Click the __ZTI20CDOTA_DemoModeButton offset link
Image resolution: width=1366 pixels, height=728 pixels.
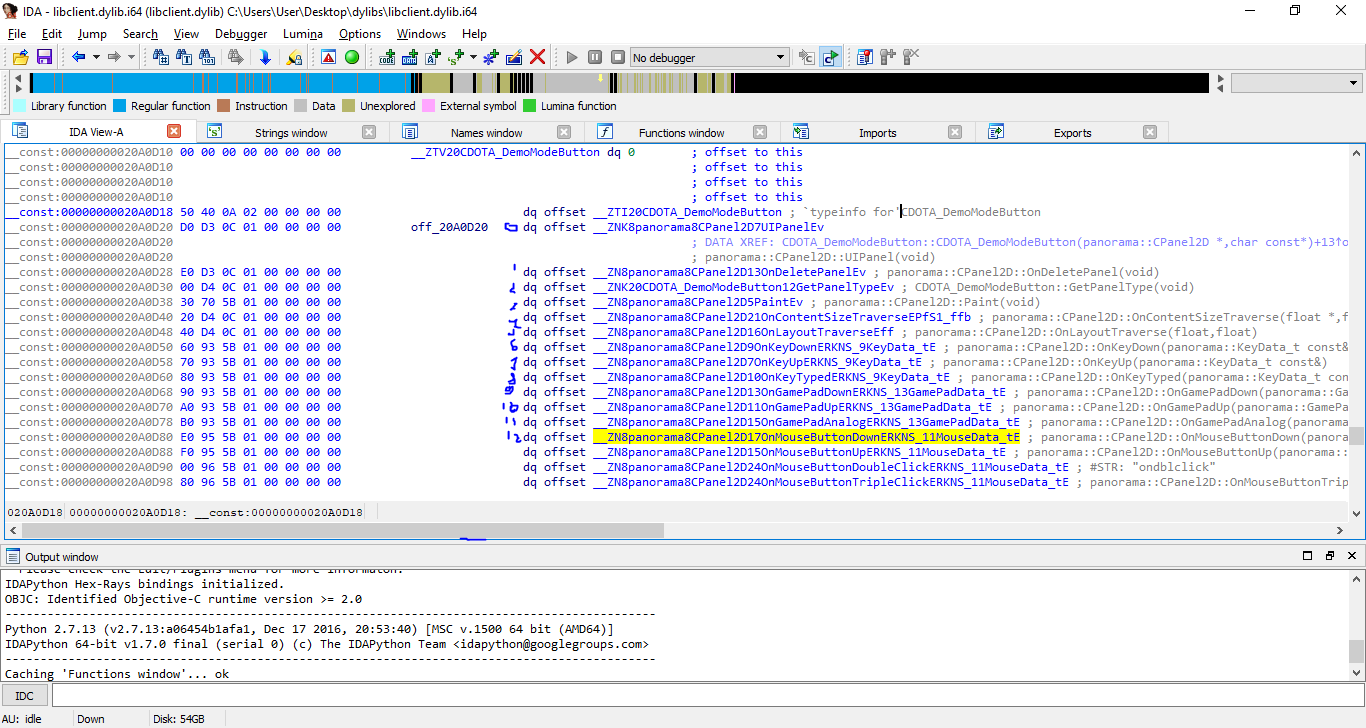tap(687, 212)
